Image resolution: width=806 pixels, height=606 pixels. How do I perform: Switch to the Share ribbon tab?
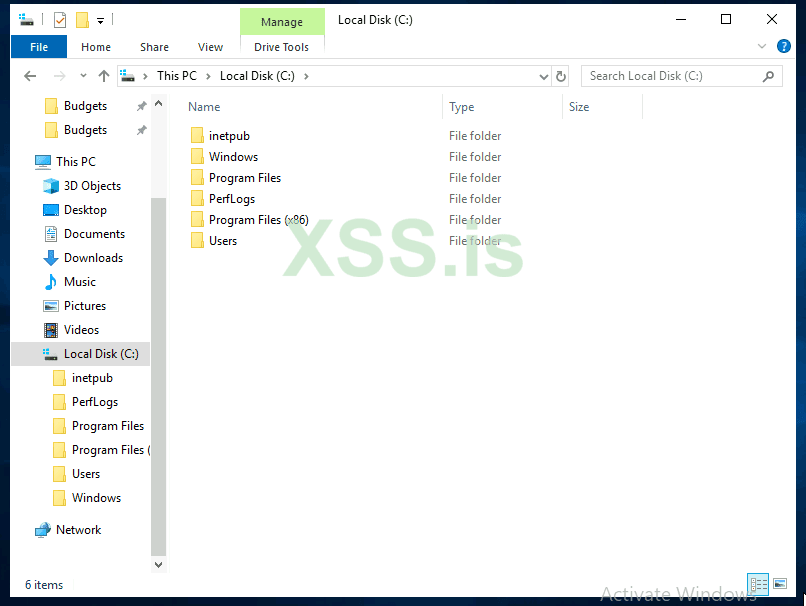tap(154, 47)
